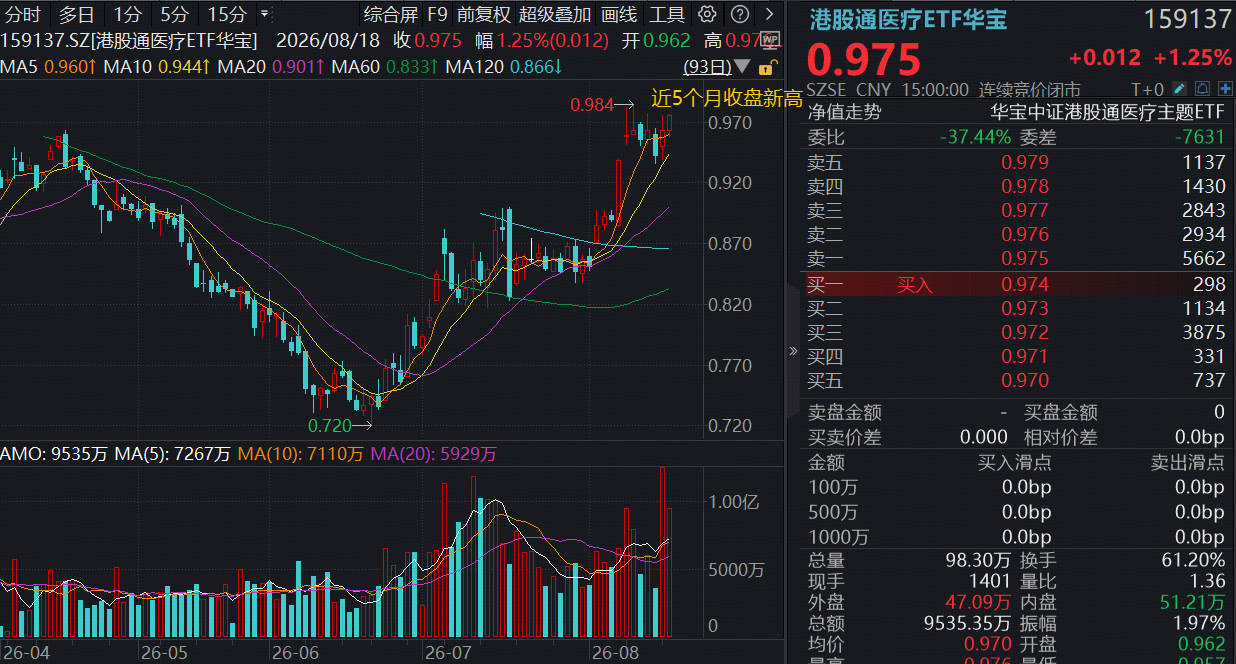The width and height of the screenshot is (1236, 664).
Task: Switch to 多日 multi-day tab
Action: pos(76,15)
